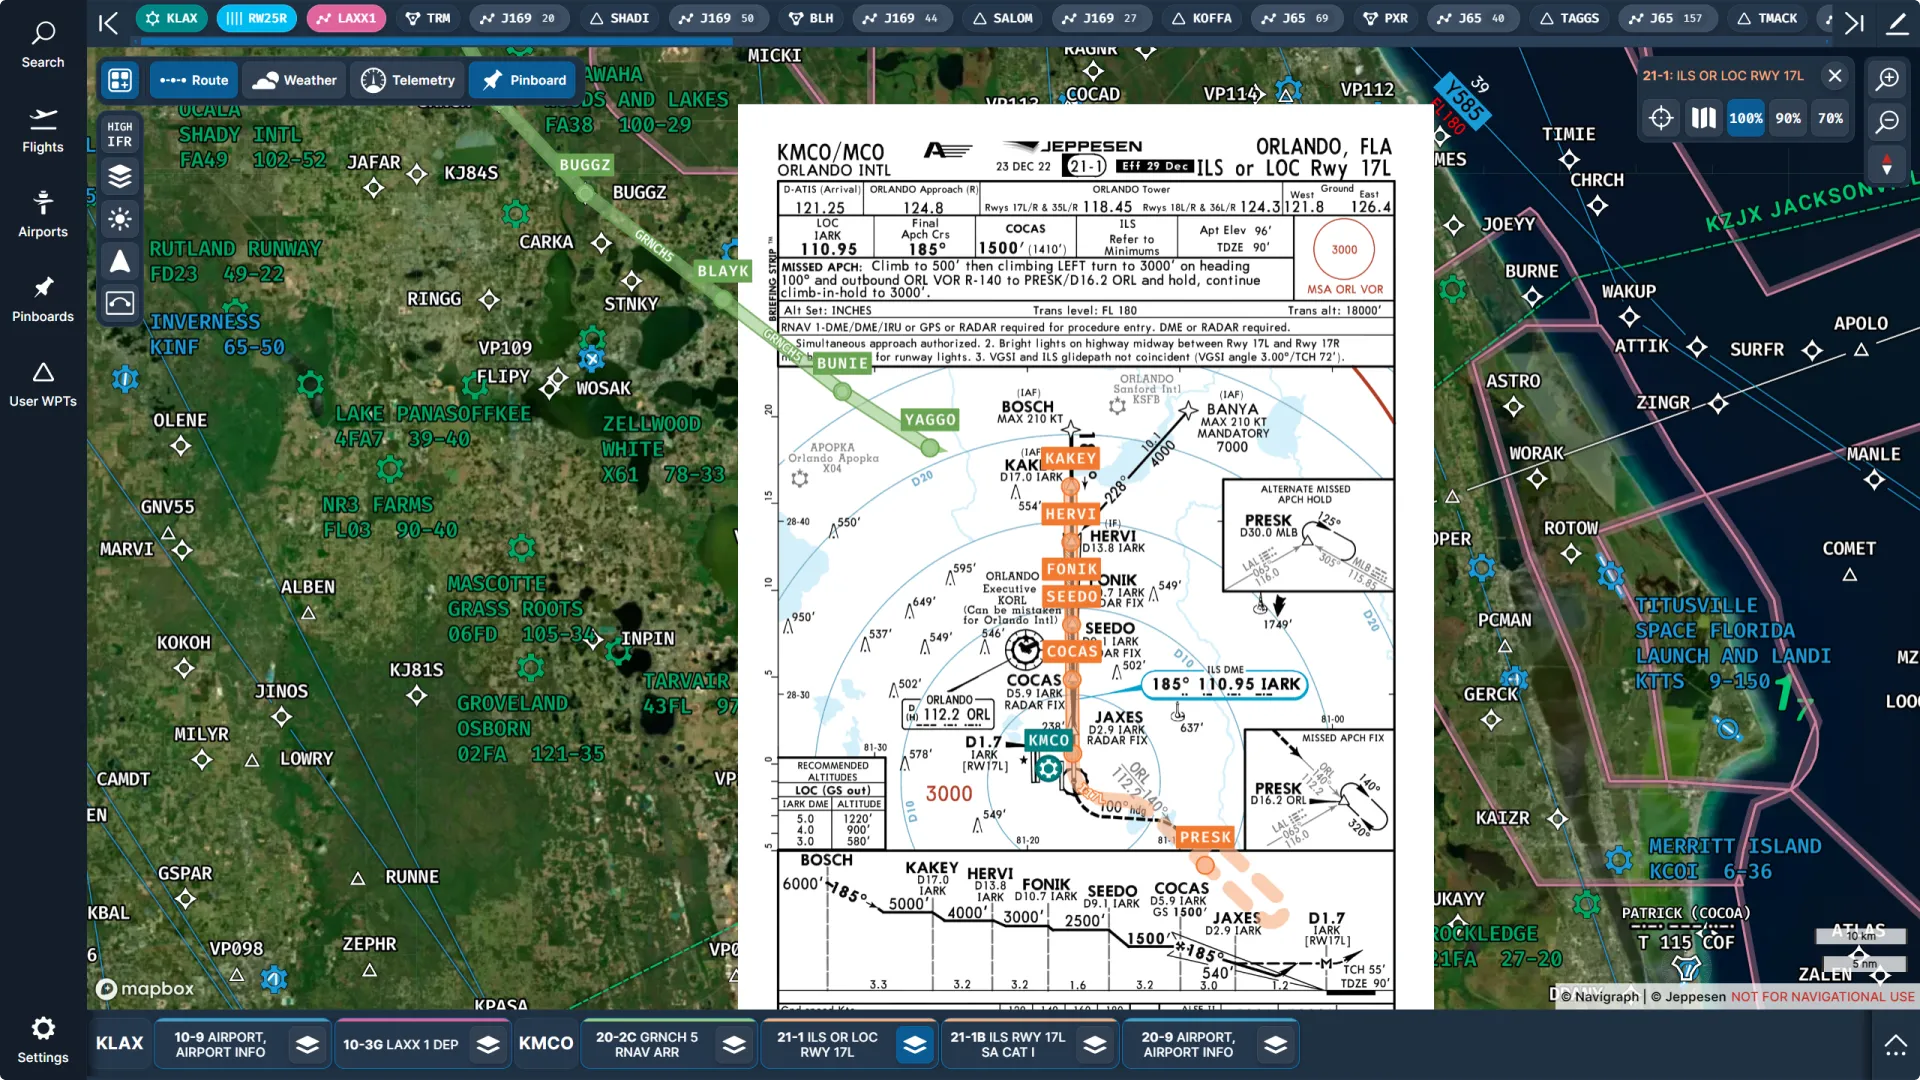This screenshot has width=1920, height=1080.
Task: Close the 21-1 chart overlay
Action: pos(1835,75)
